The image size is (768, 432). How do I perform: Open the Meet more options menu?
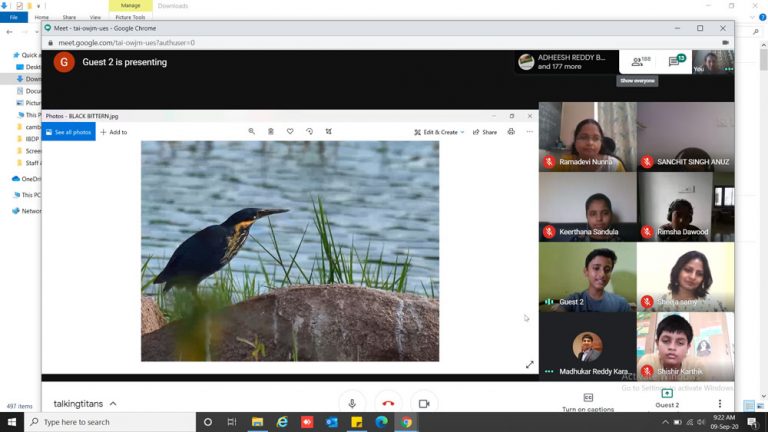(719, 403)
